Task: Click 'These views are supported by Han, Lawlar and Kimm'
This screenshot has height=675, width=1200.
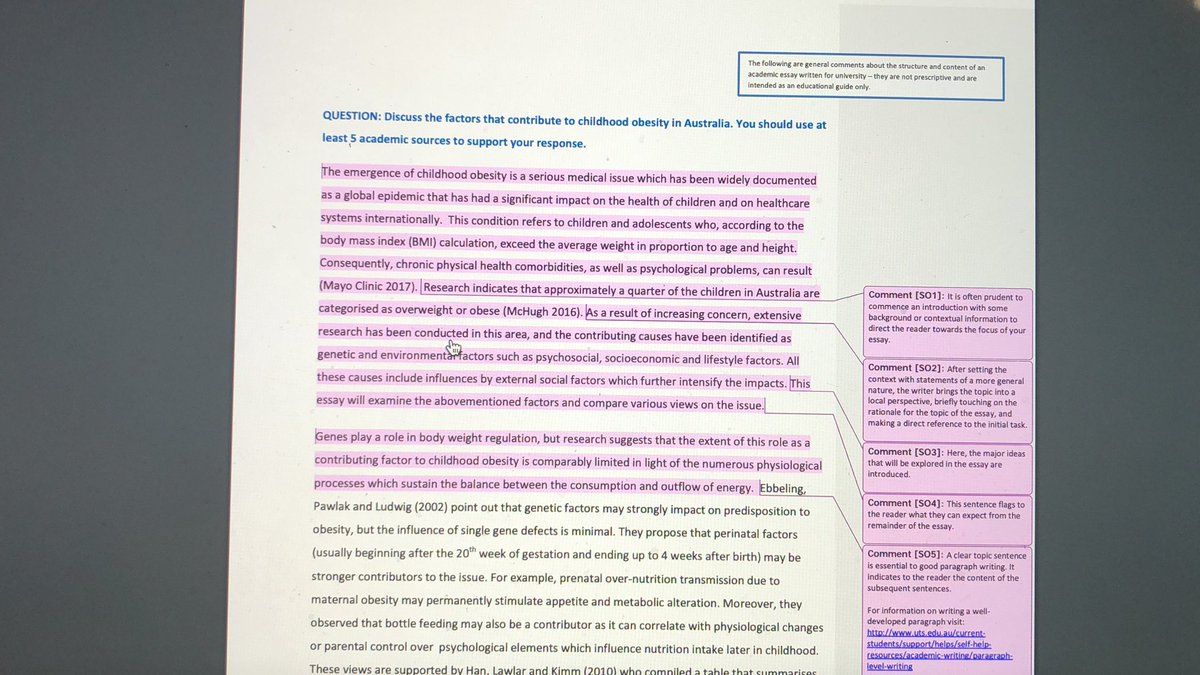Action: click(564, 669)
